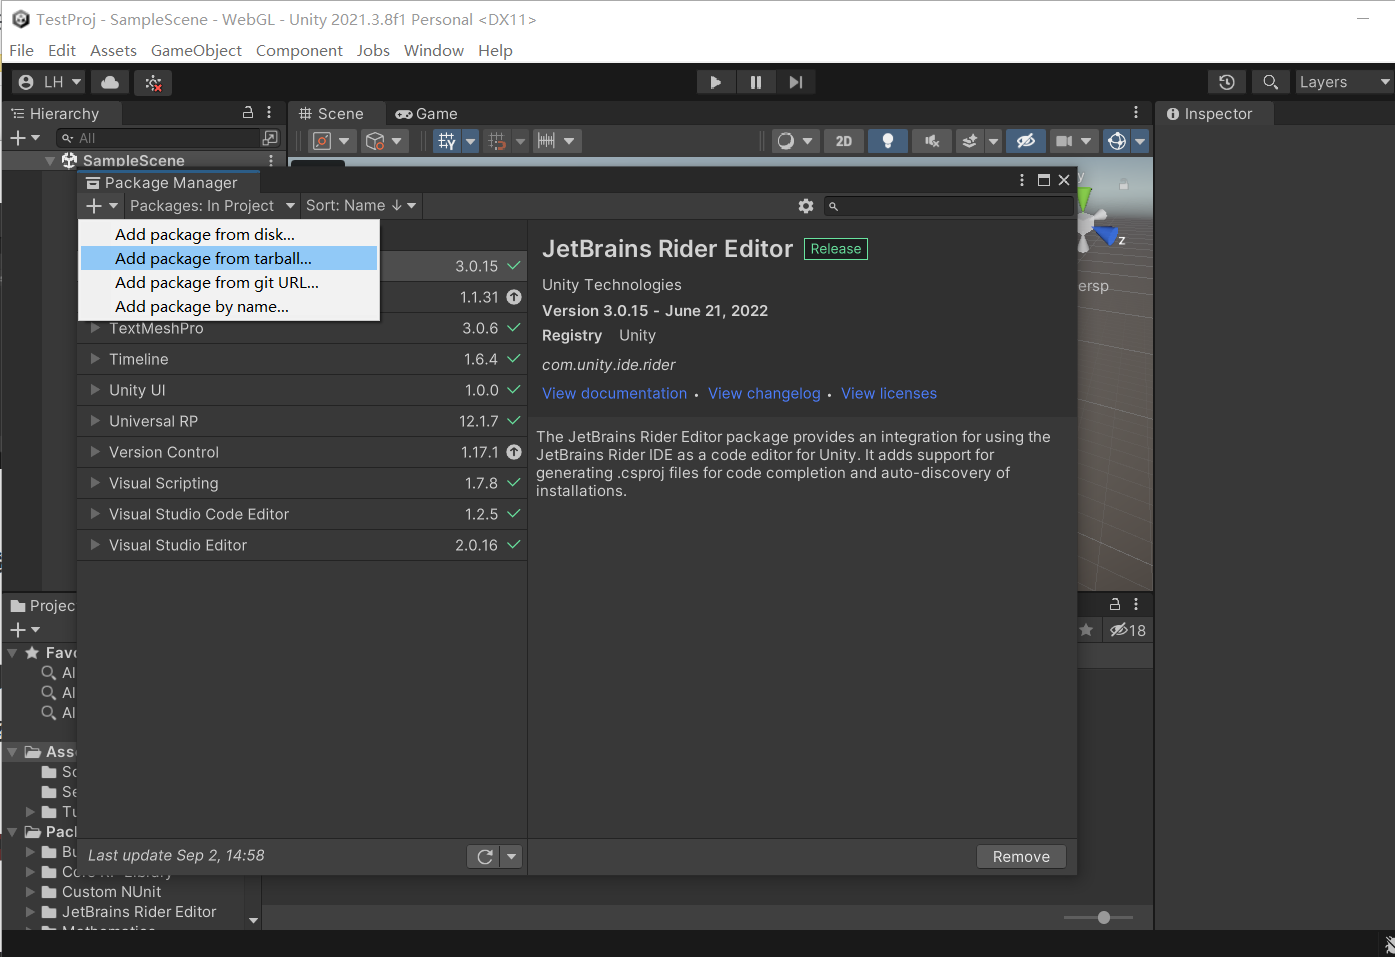The height and width of the screenshot is (957, 1395).
Task: Open the Window menu
Action: coord(434,50)
